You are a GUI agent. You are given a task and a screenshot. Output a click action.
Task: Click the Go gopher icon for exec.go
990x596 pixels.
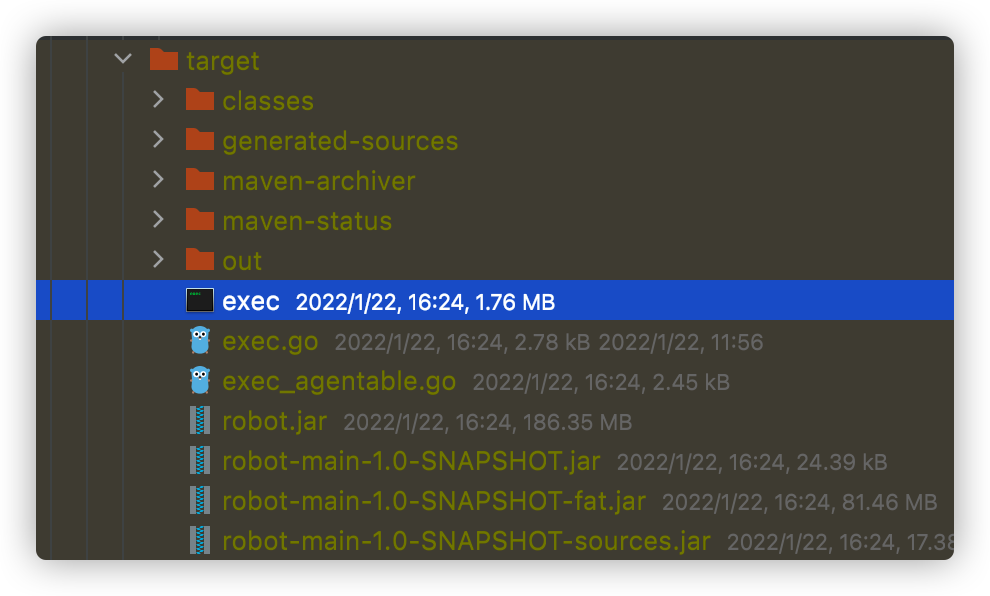(200, 340)
